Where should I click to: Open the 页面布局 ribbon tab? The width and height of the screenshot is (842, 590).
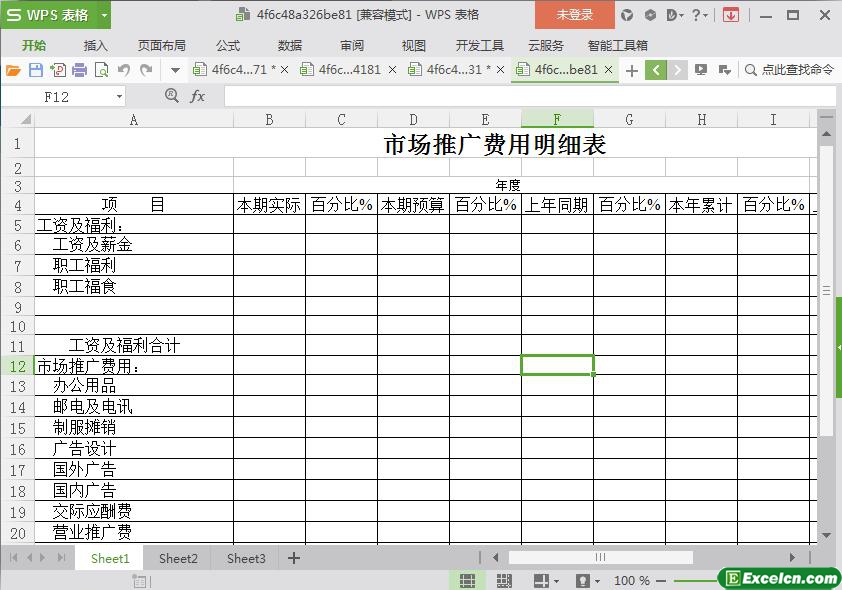(x=161, y=46)
